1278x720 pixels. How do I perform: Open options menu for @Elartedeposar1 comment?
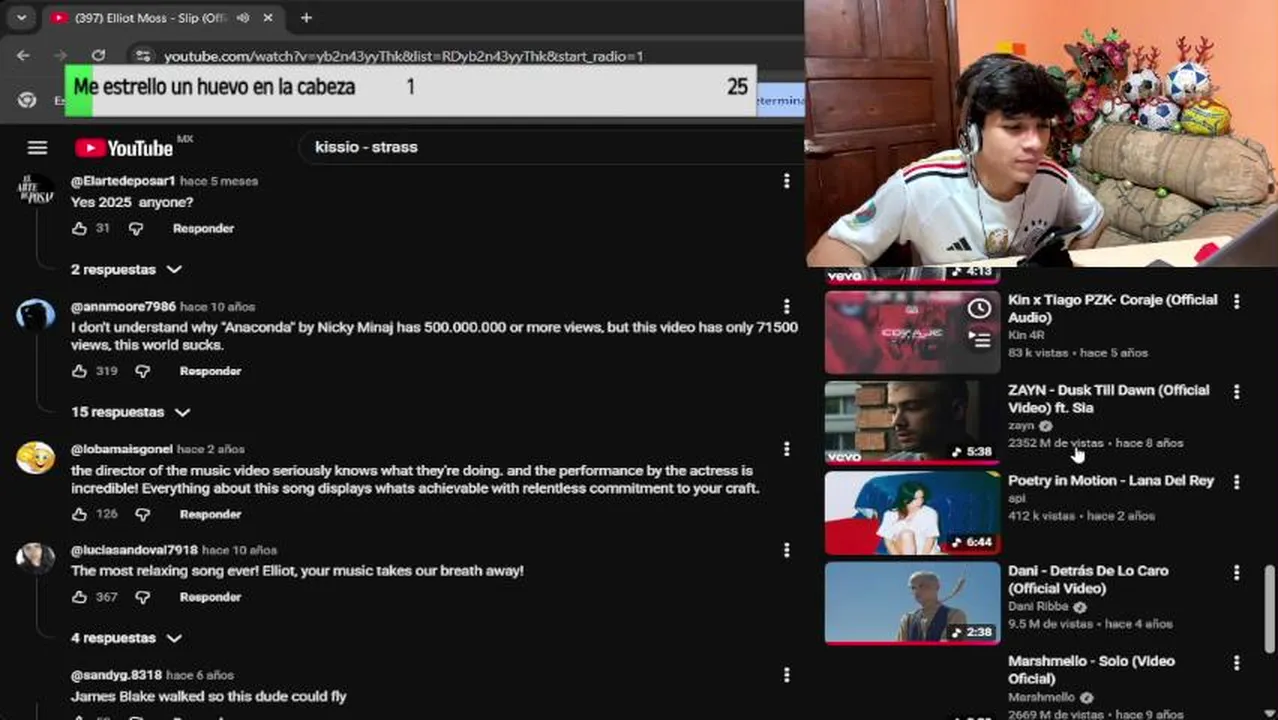pos(786,181)
